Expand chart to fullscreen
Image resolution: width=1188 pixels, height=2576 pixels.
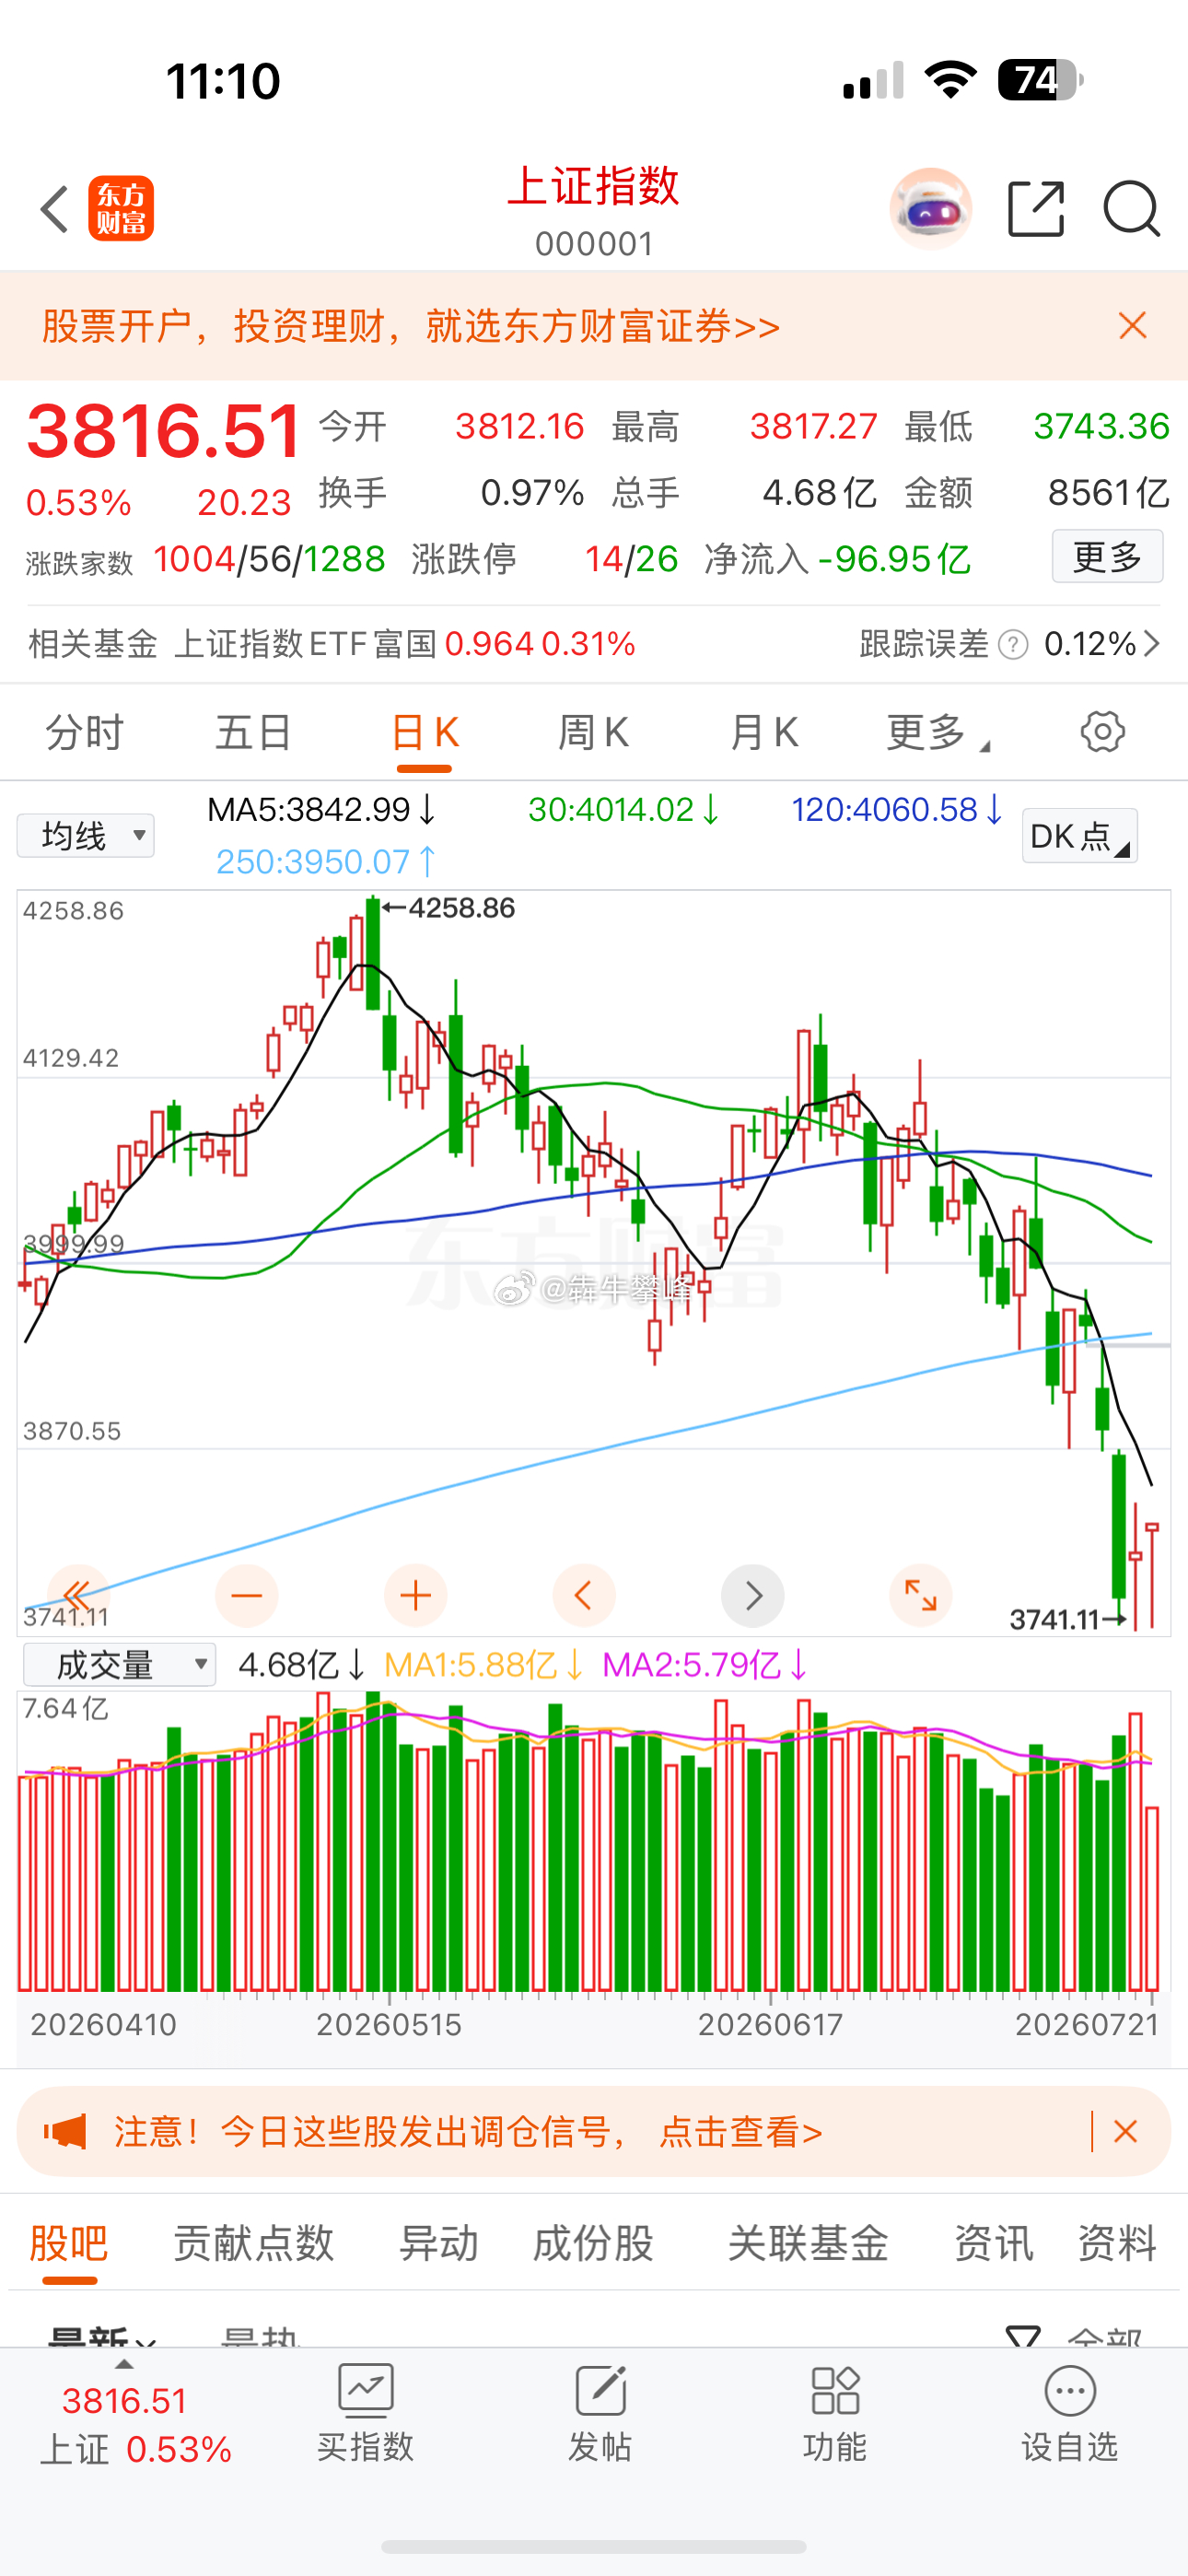(x=921, y=1595)
